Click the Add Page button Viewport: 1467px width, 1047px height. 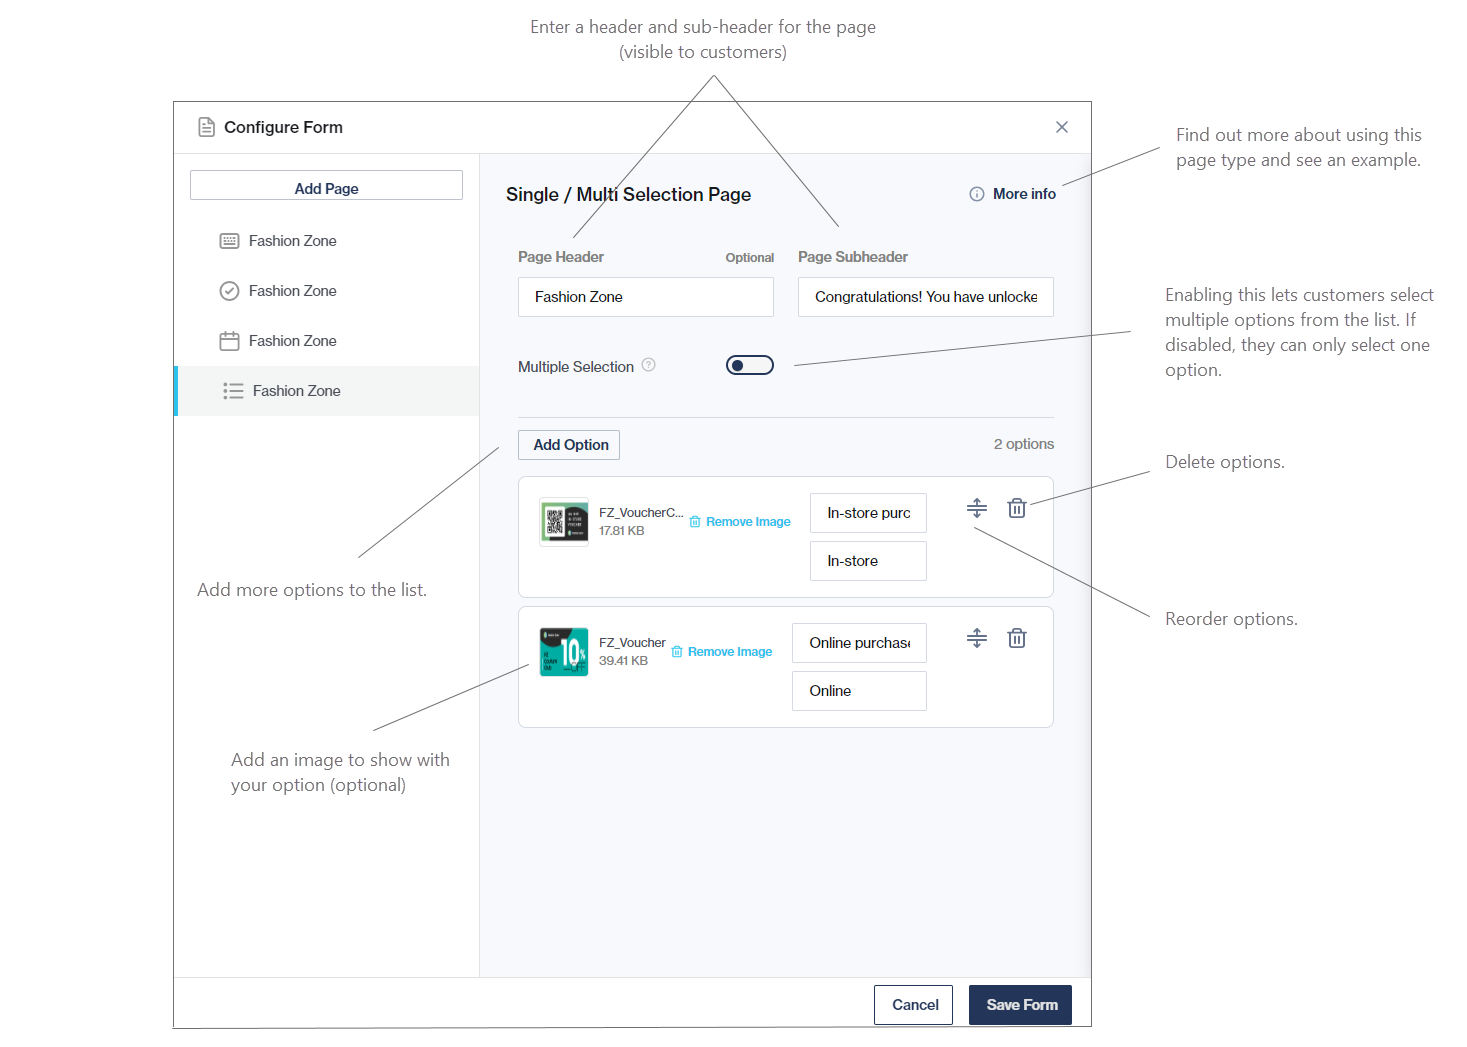pyautogui.click(x=326, y=188)
